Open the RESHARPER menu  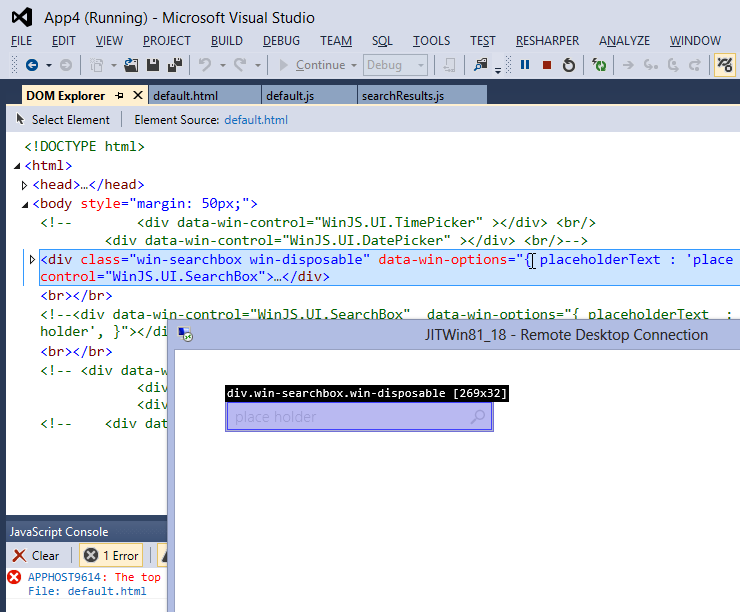tap(547, 41)
